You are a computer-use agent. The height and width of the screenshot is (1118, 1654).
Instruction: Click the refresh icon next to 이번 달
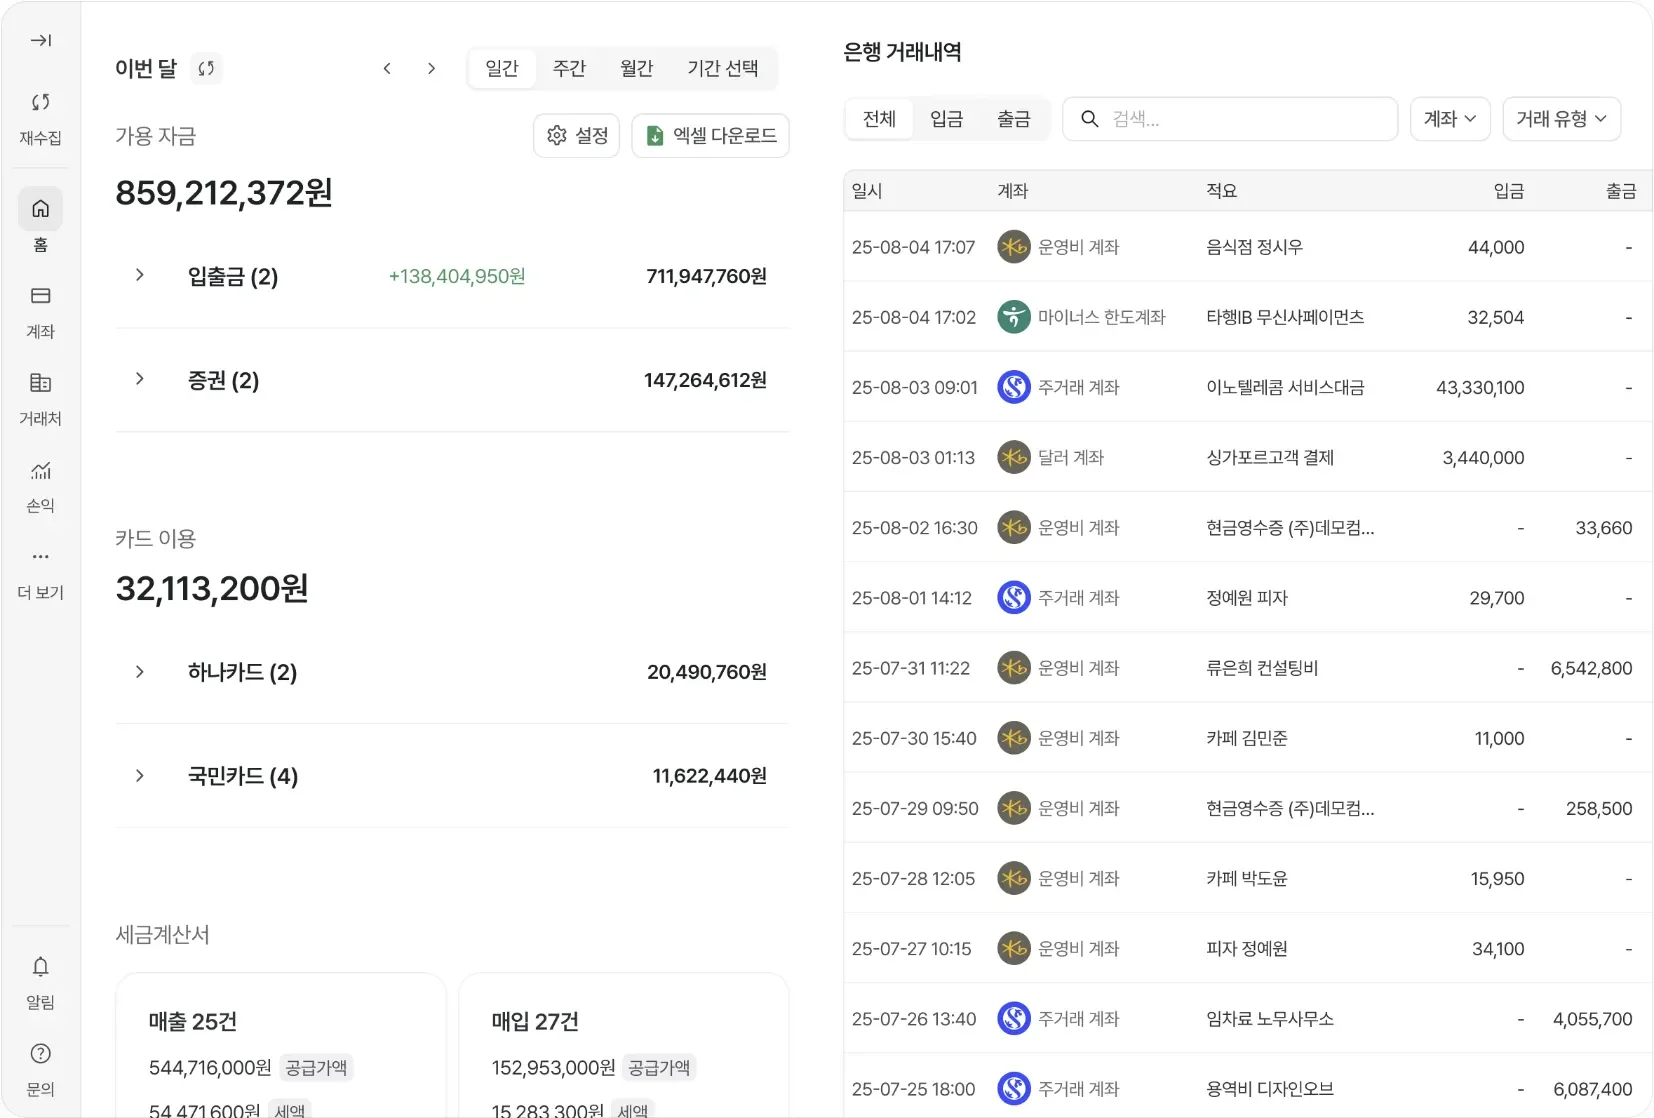click(x=206, y=68)
